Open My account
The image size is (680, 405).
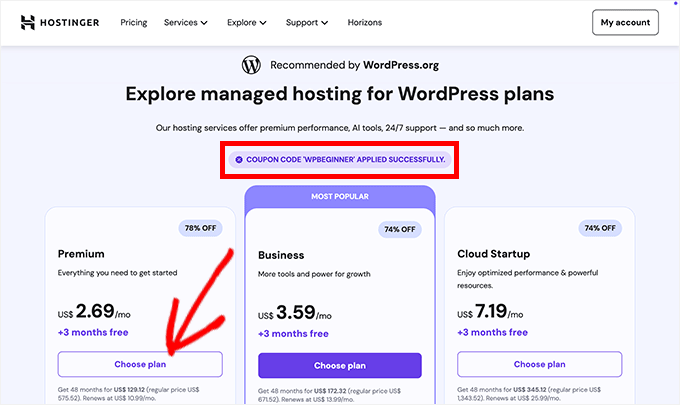tap(625, 22)
